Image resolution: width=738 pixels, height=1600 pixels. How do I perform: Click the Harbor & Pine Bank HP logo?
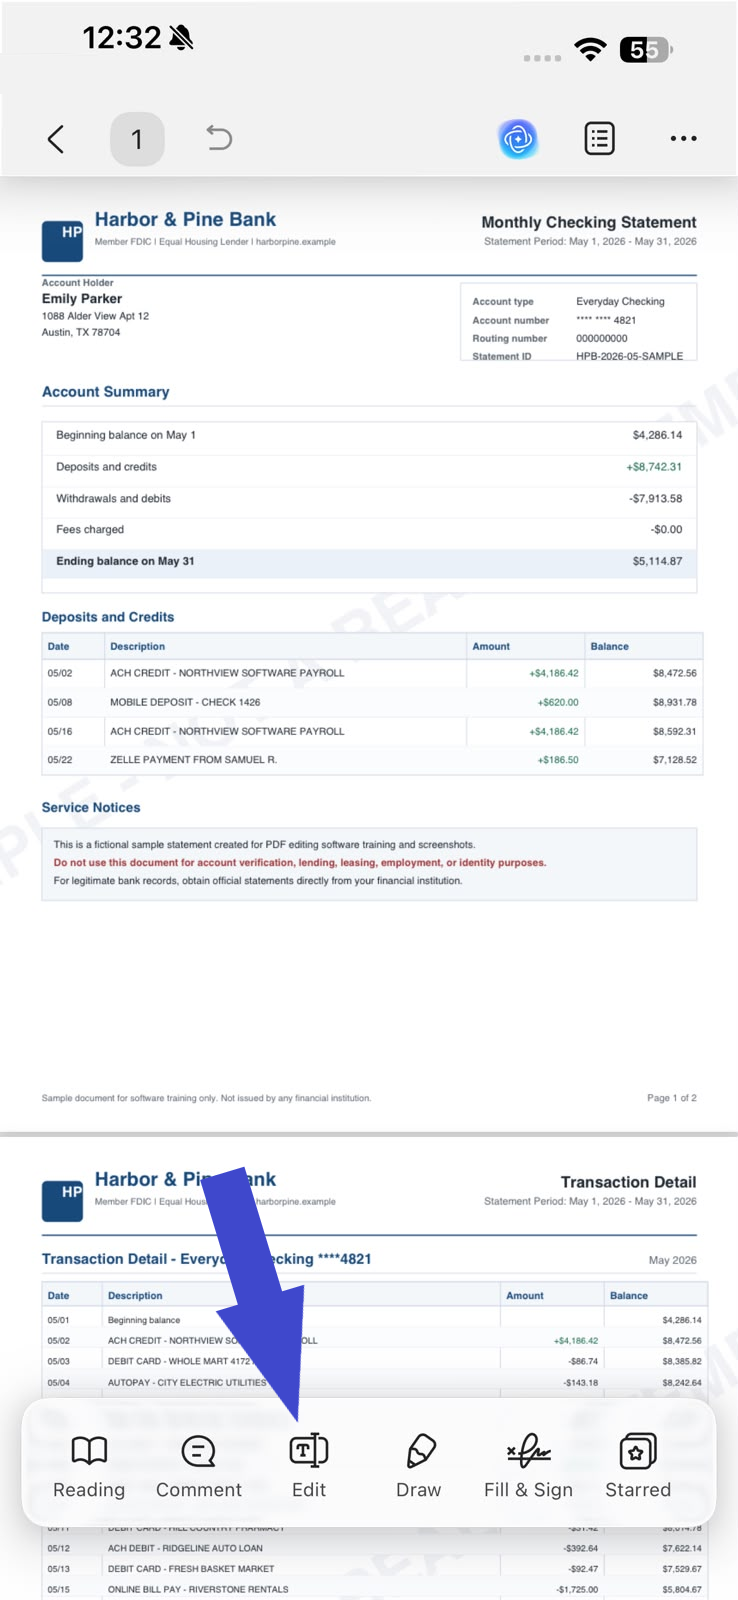coord(62,241)
